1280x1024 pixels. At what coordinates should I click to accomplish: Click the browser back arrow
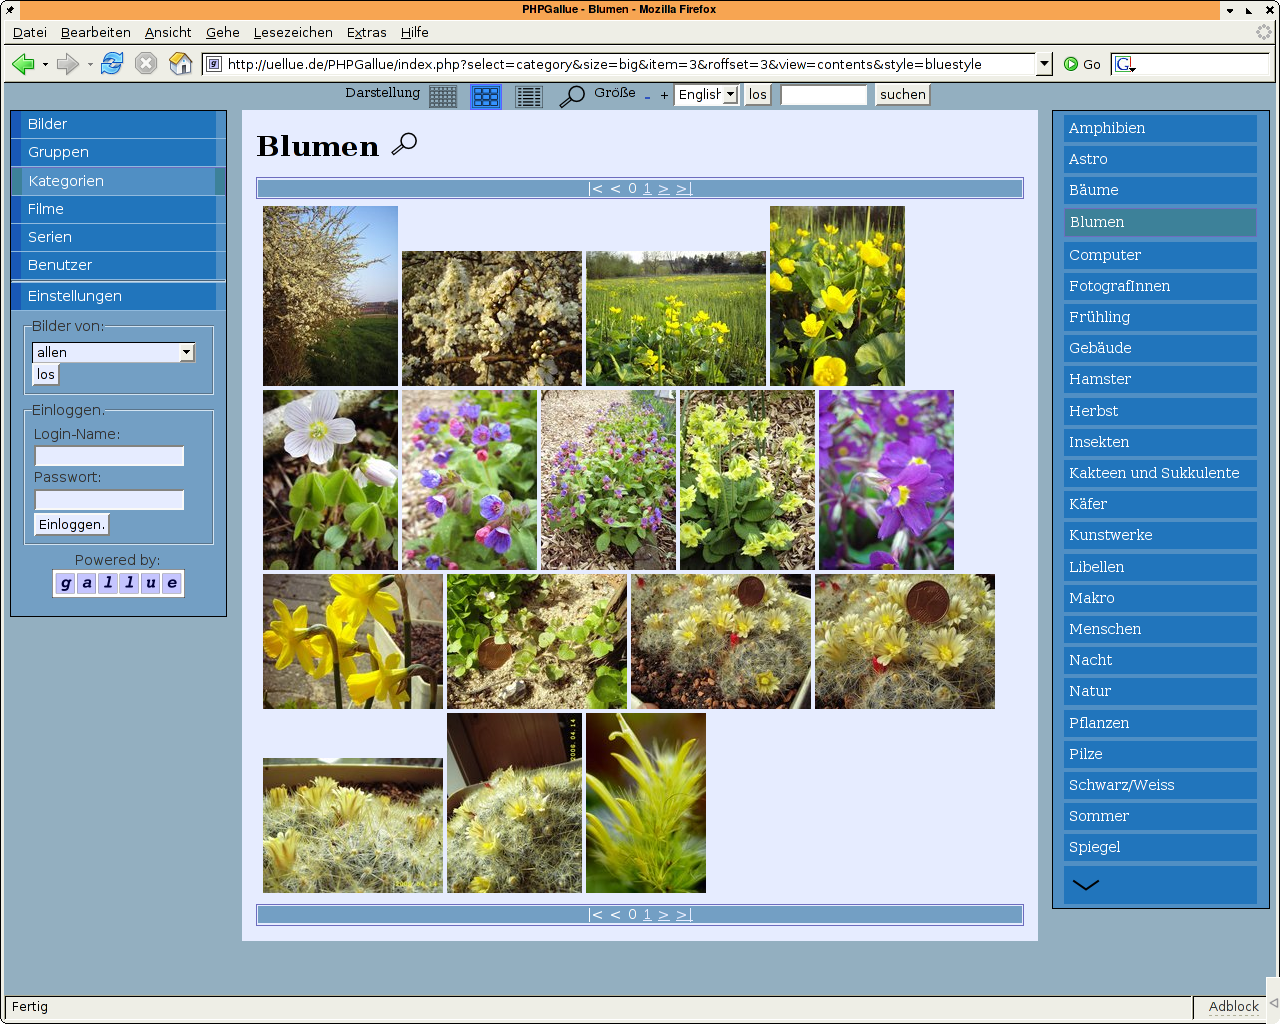tap(23, 64)
